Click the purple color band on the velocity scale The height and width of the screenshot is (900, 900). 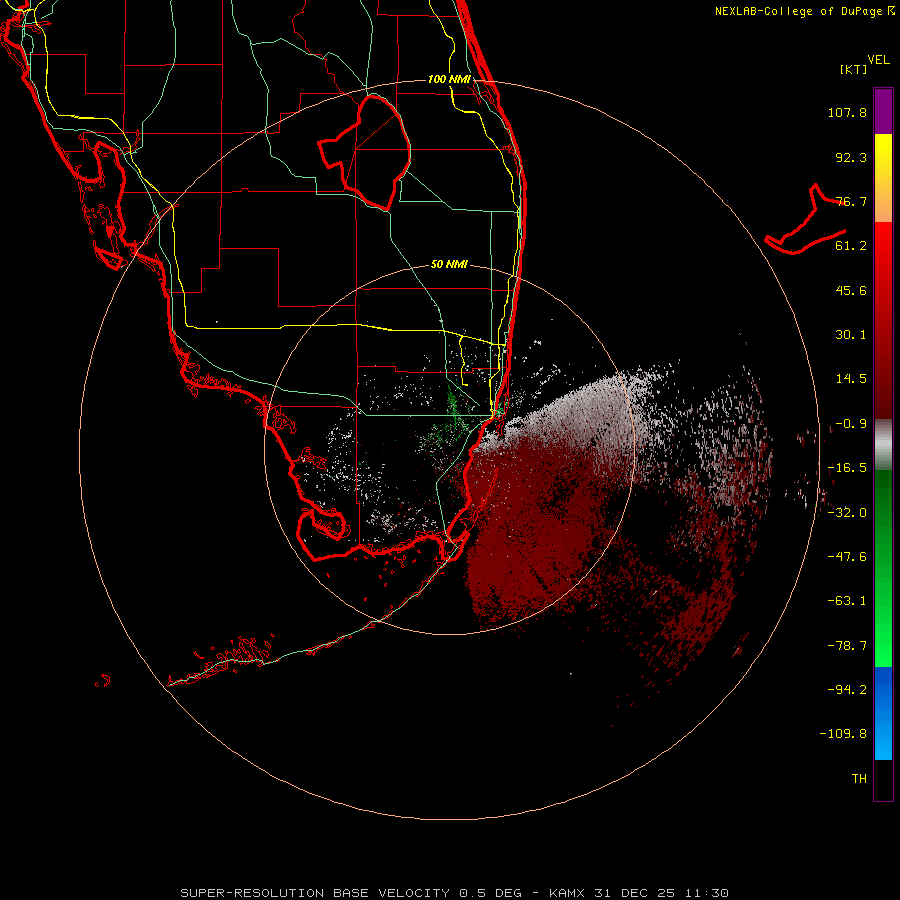point(883,111)
